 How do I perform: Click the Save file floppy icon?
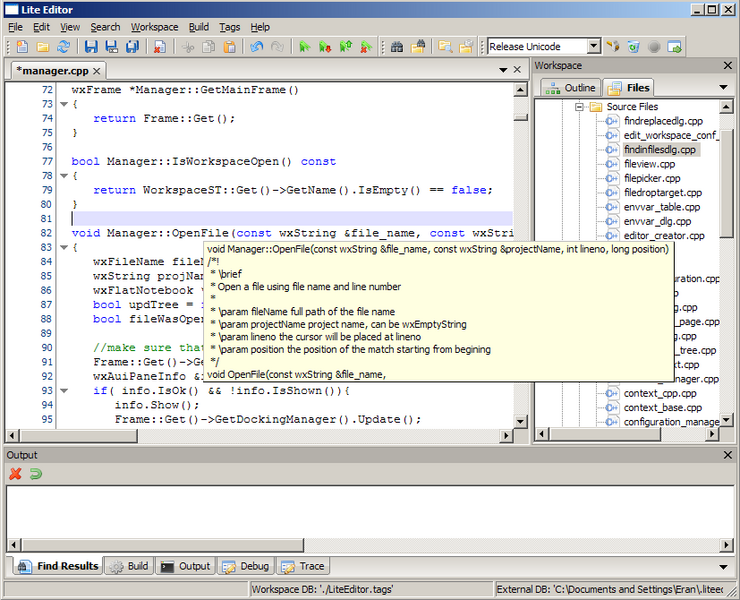coord(91,47)
